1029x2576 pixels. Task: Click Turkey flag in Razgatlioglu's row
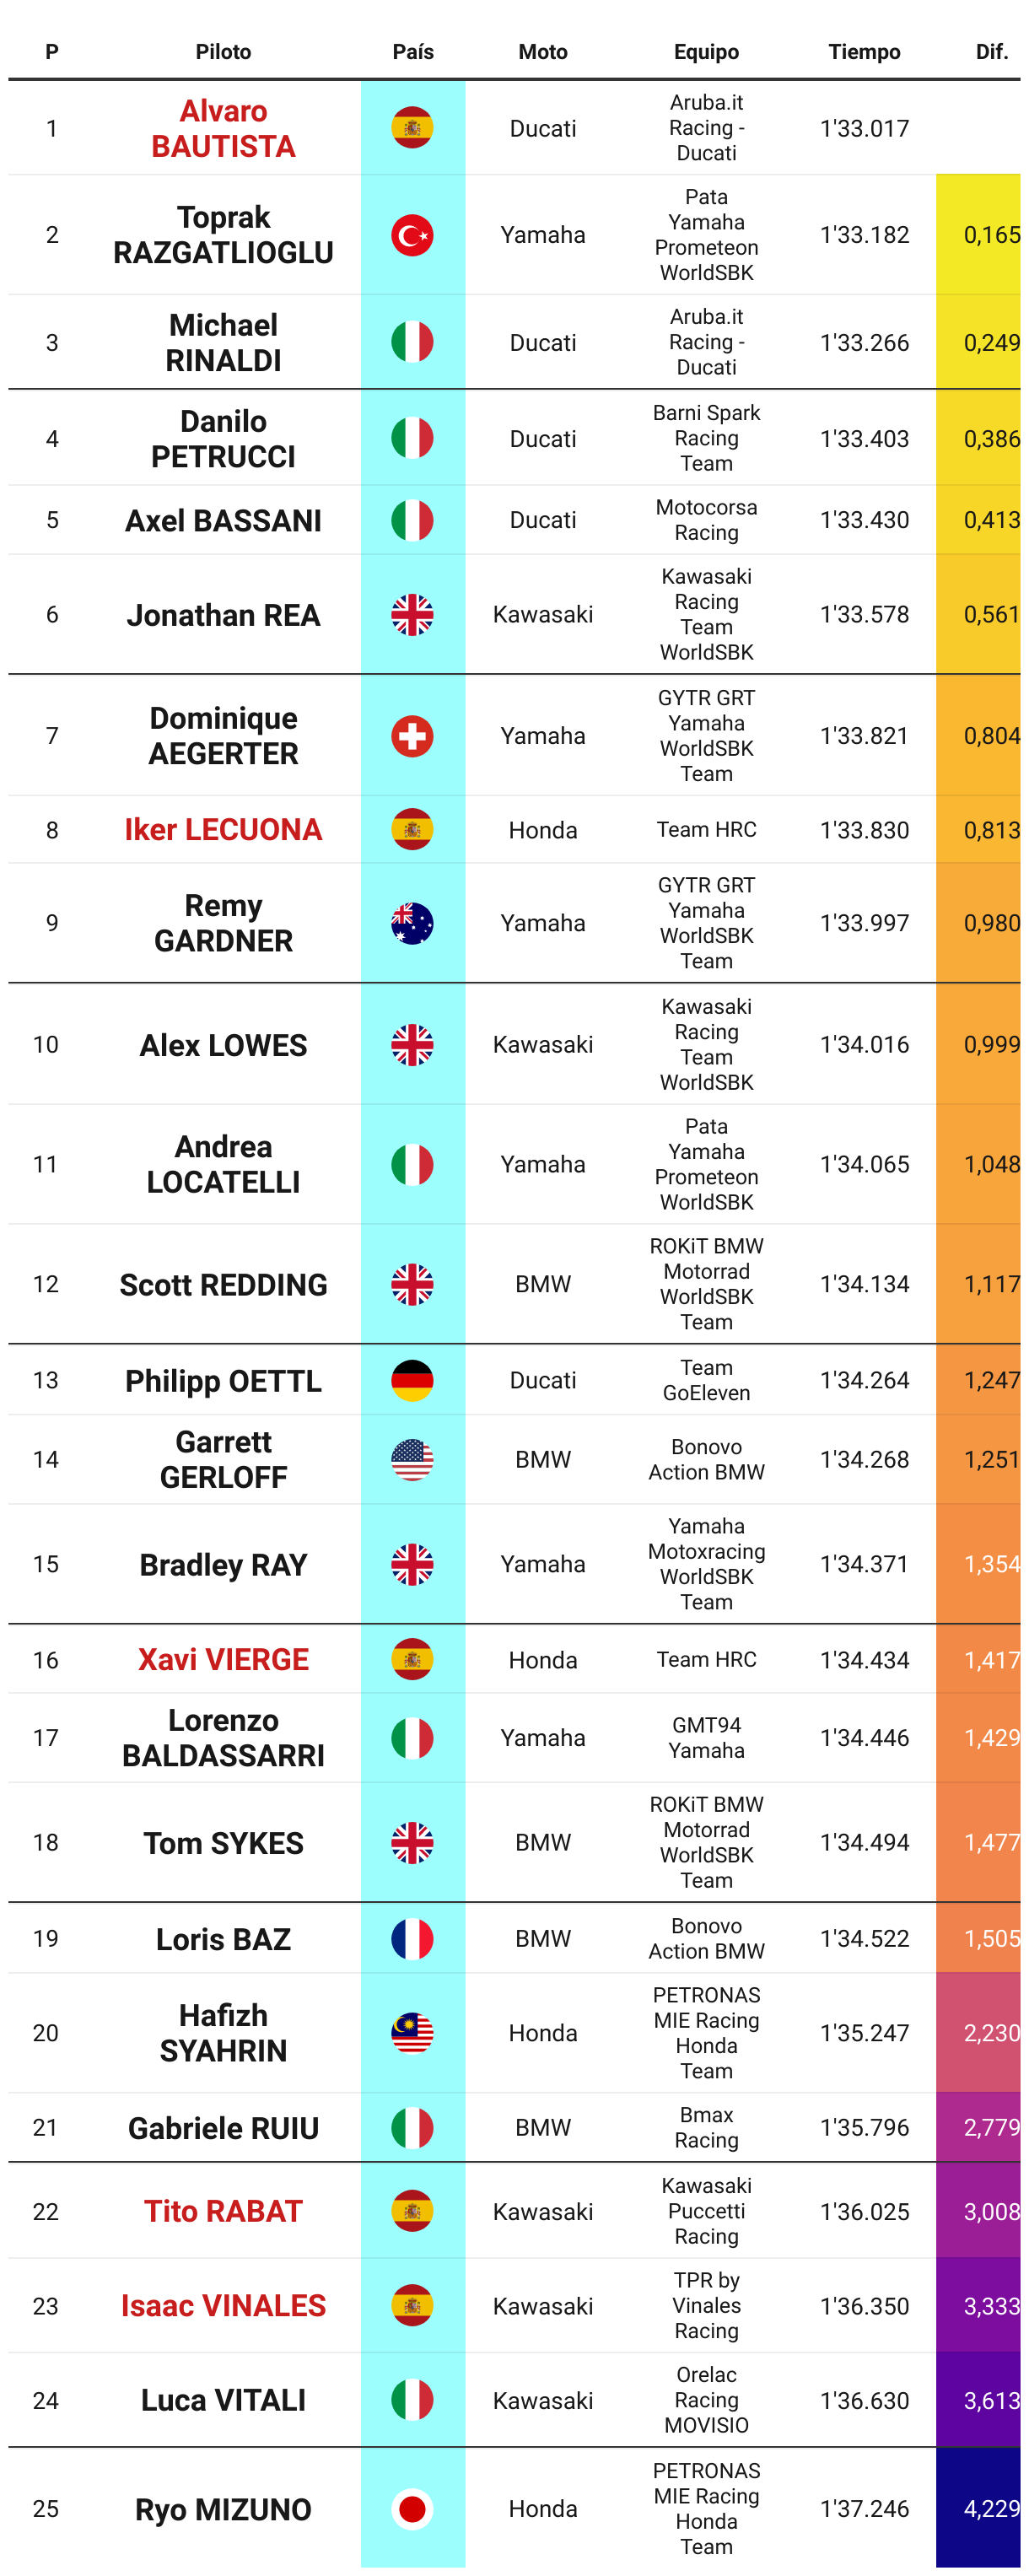[x=412, y=235]
